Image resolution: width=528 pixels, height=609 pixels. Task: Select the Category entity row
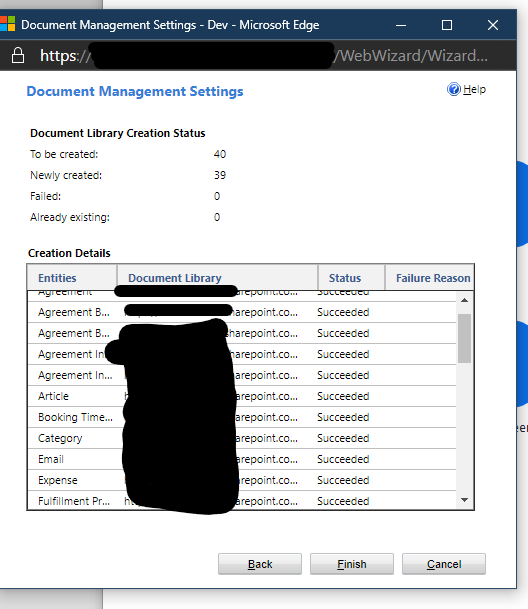click(242, 438)
